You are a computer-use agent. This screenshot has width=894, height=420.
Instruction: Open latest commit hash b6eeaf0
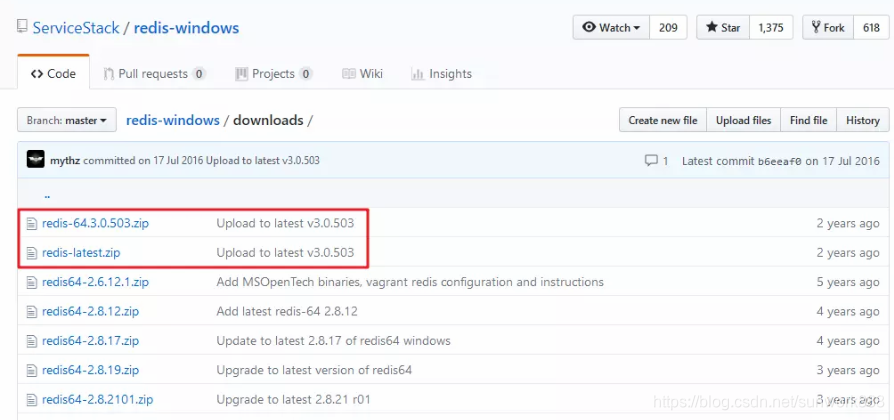779,161
